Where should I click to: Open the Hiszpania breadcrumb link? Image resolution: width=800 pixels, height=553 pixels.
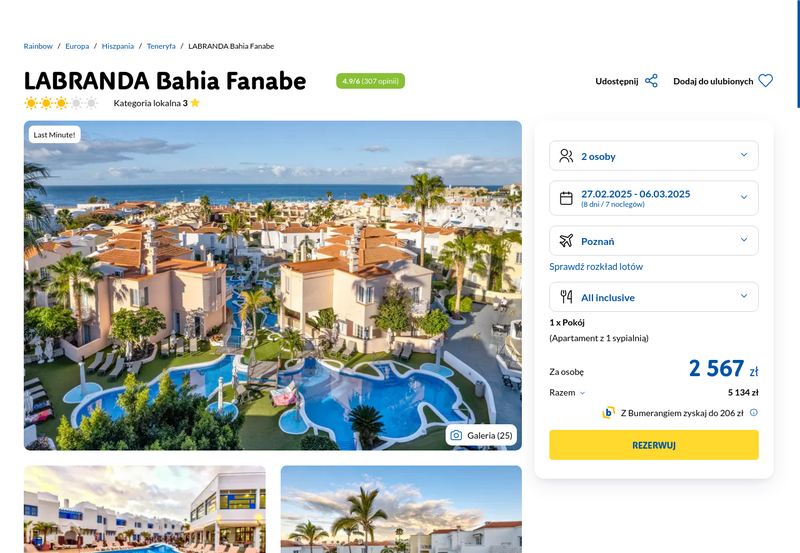pyautogui.click(x=117, y=46)
